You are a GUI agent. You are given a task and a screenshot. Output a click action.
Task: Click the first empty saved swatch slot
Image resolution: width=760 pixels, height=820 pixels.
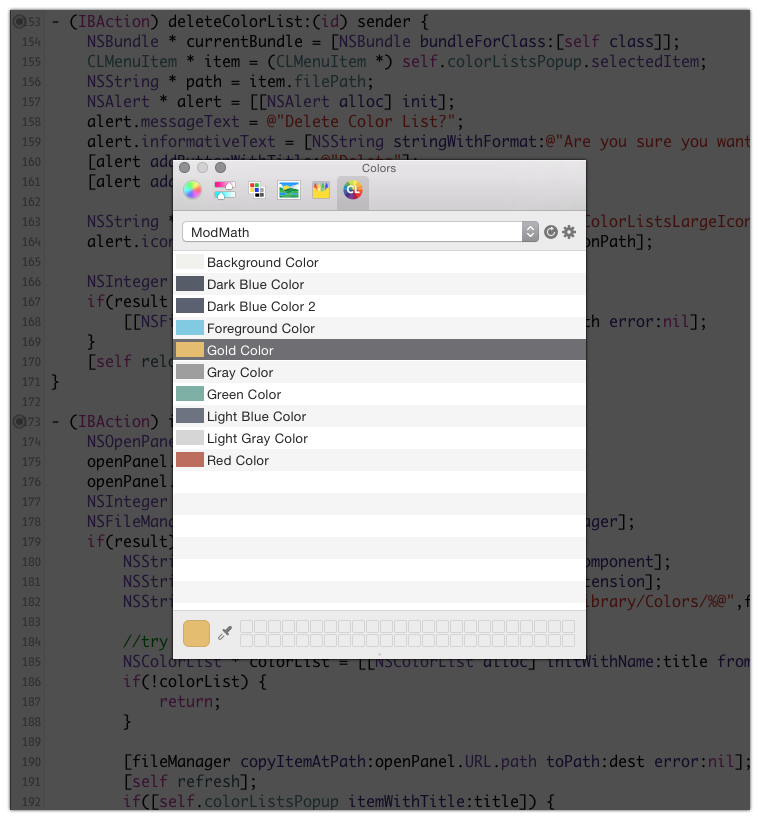[x=246, y=626]
